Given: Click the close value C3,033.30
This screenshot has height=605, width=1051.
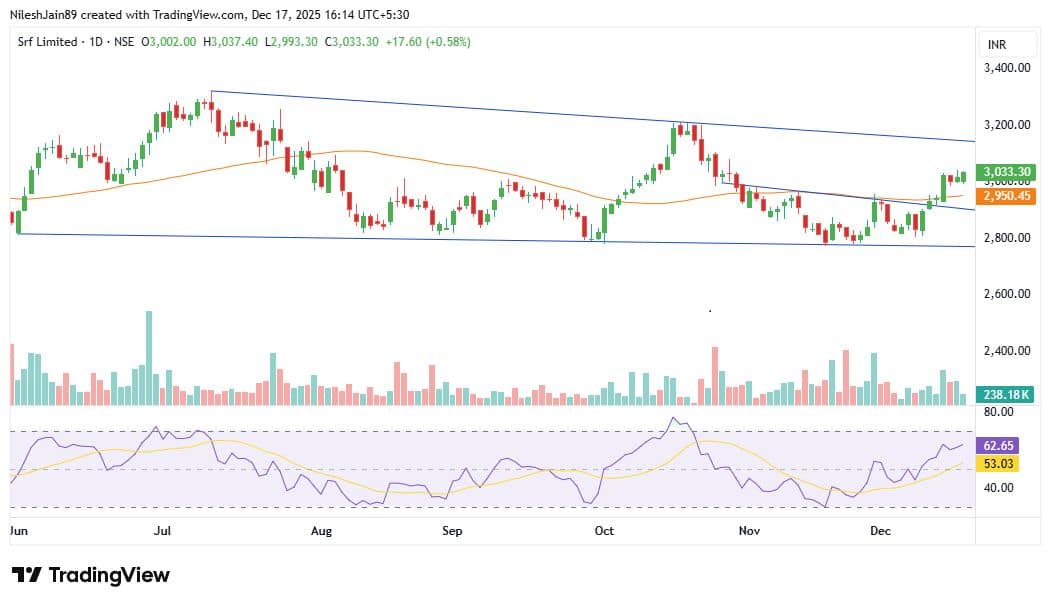Looking at the screenshot, I should 351,42.
